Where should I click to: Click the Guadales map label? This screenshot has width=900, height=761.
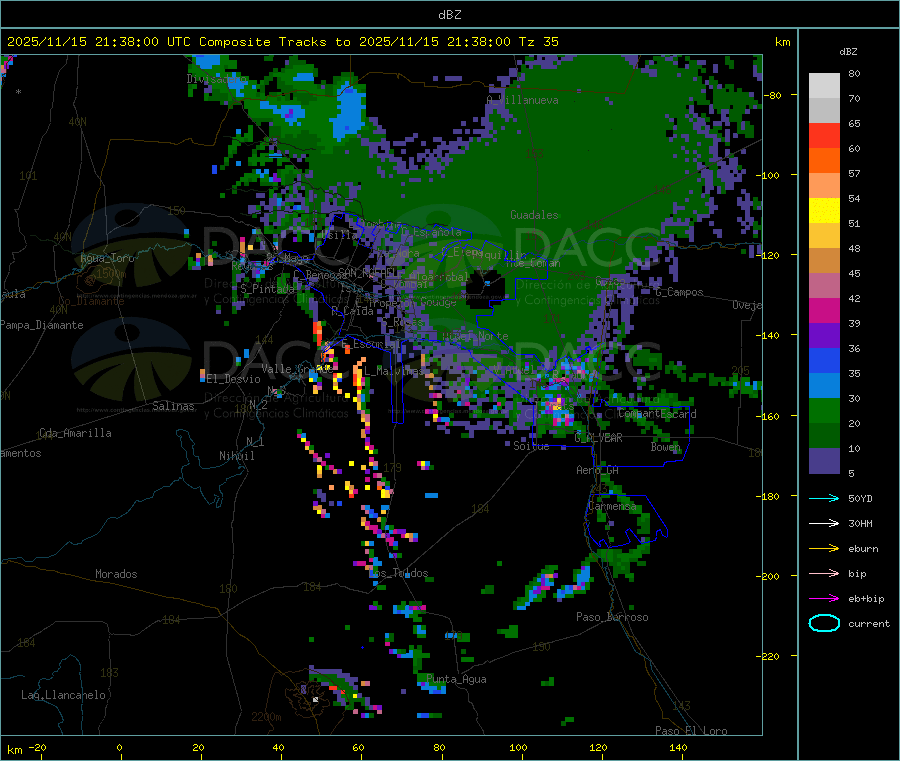point(534,215)
